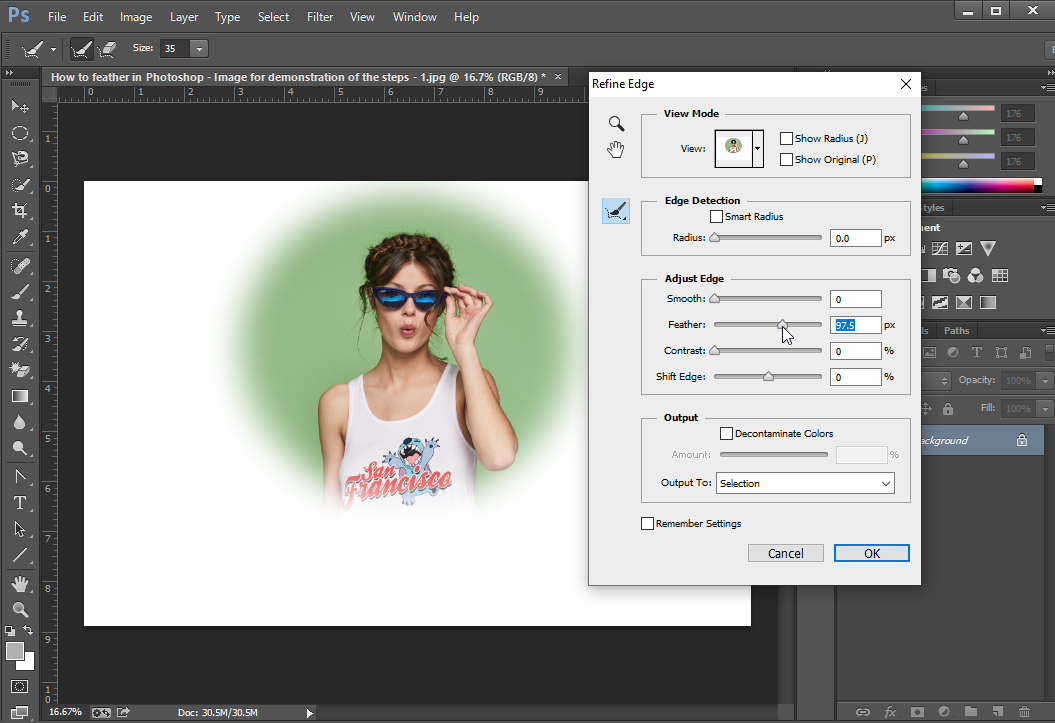Cancel the Refine Edge dialog
The width and height of the screenshot is (1055, 723).
click(785, 554)
